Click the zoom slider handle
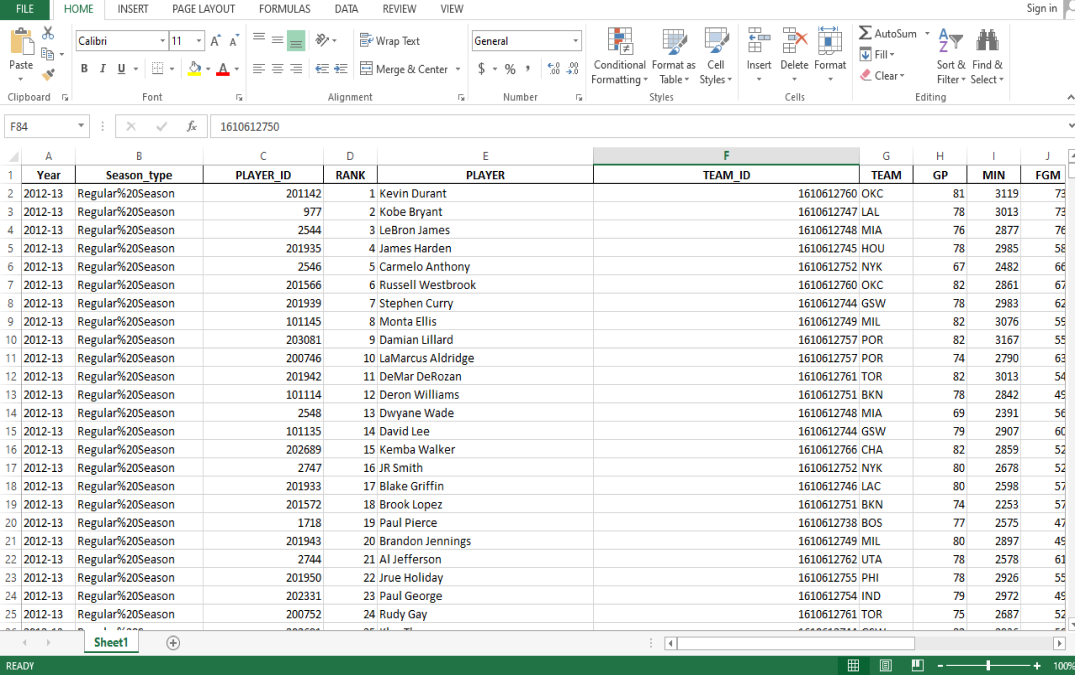 pyautogui.click(x=988, y=665)
